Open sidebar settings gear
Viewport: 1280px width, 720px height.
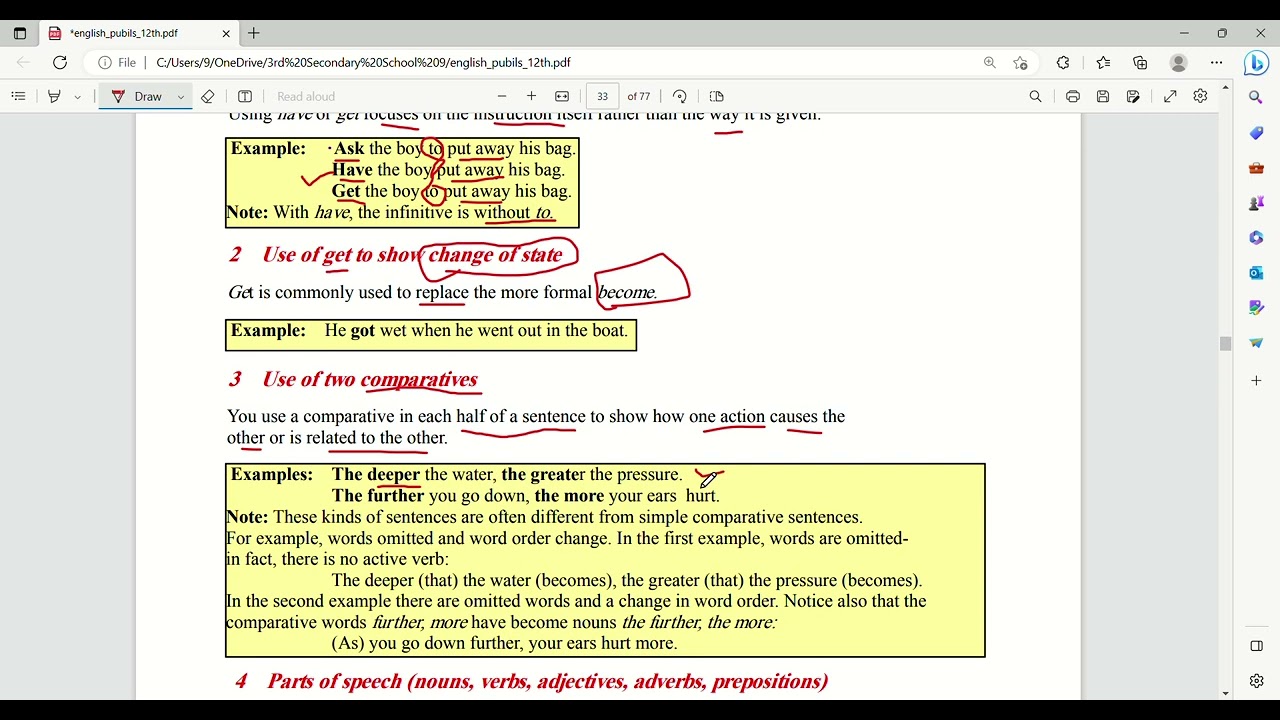click(1256, 681)
